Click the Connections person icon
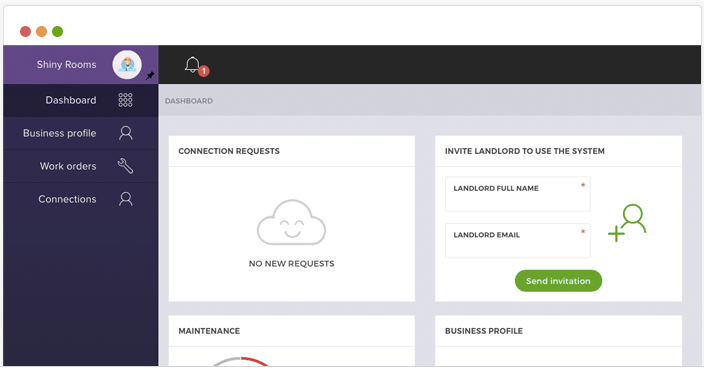Viewport: 704px width, 374px height. (126, 199)
